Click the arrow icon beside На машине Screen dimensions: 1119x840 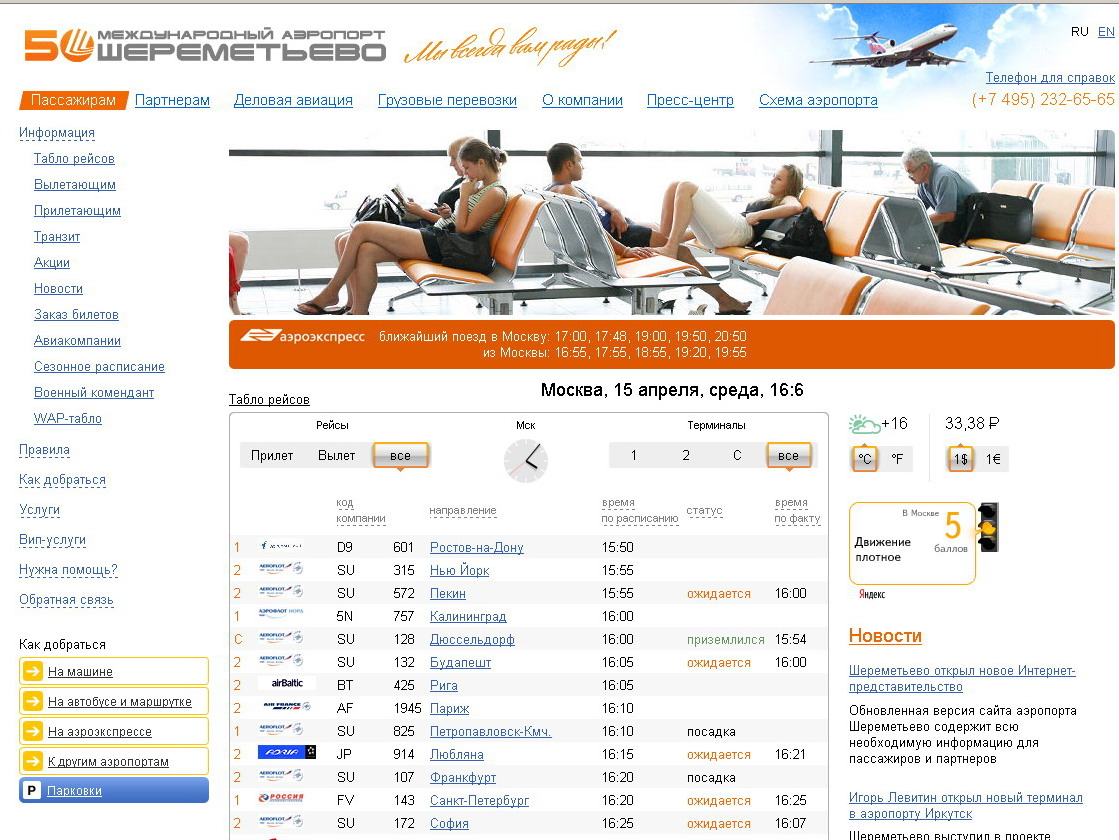[x=32, y=672]
